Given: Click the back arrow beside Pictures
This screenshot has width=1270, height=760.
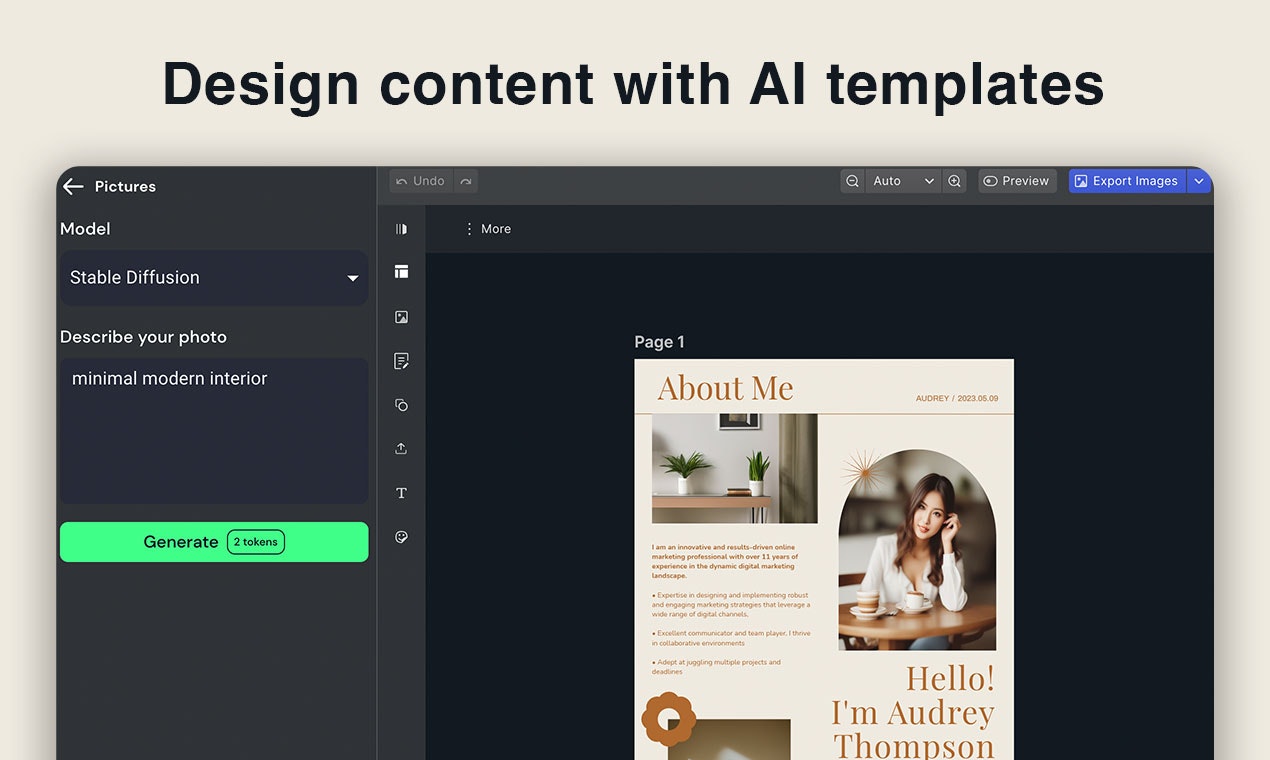Looking at the screenshot, I should pyautogui.click(x=73, y=187).
